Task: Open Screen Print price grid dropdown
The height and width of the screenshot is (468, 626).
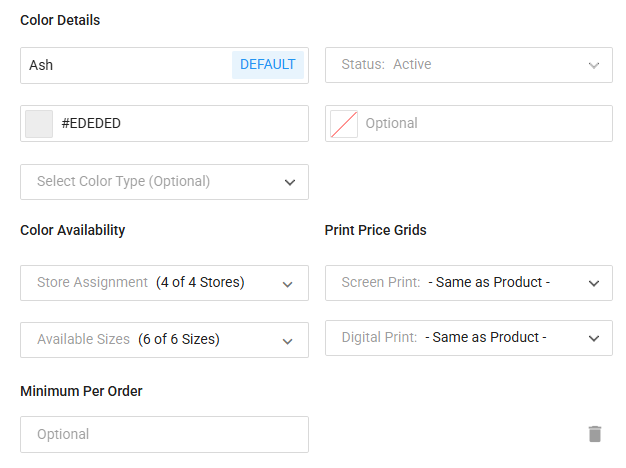Action: 458,283
